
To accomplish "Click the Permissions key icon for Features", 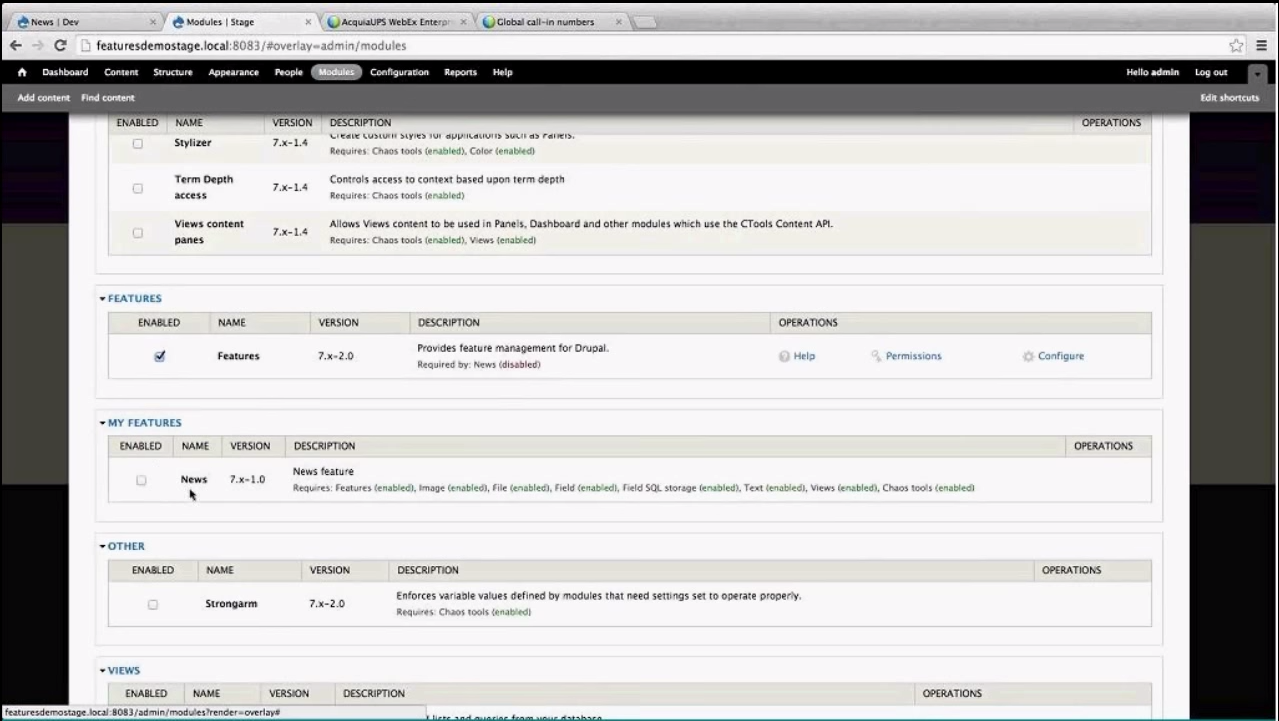I will click(x=876, y=356).
